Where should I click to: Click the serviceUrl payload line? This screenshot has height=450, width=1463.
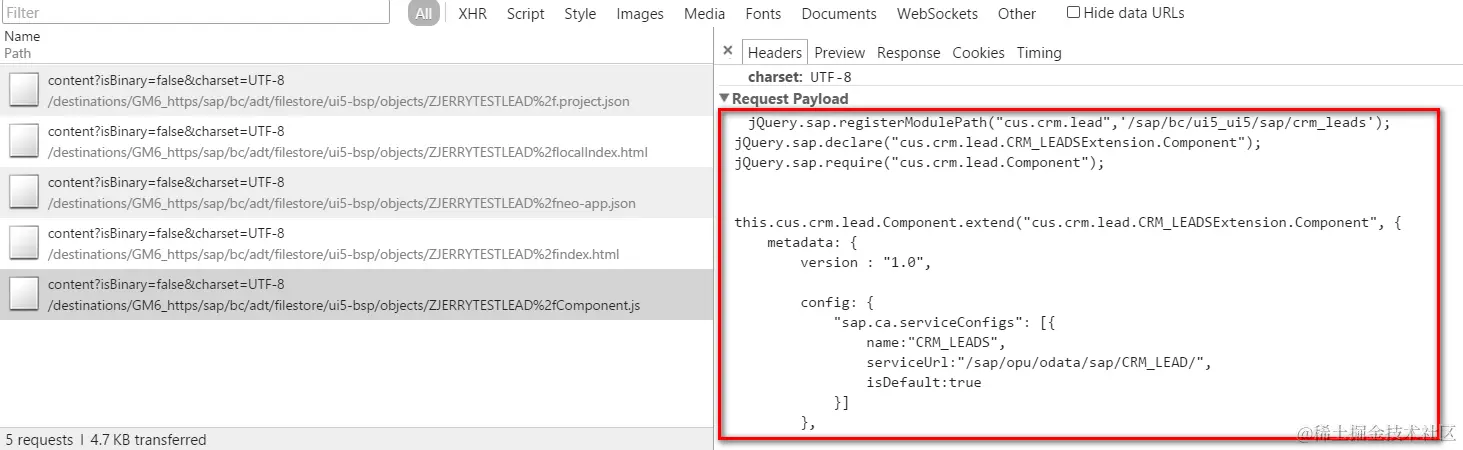click(x=1039, y=362)
